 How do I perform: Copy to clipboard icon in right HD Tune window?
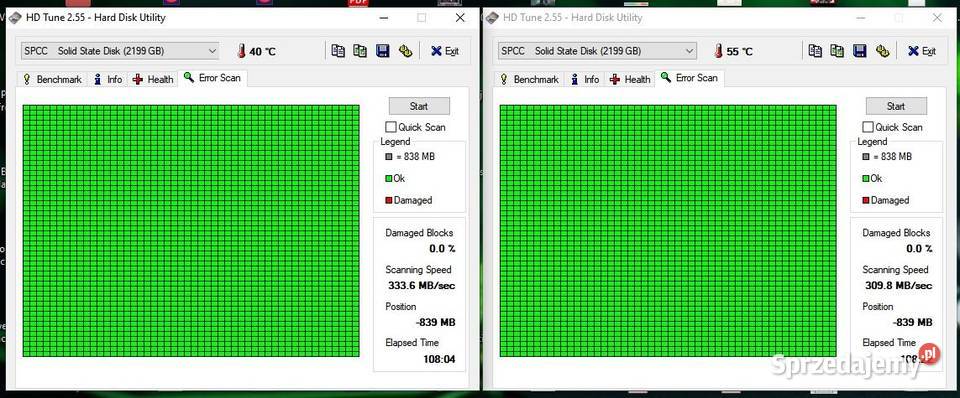(x=815, y=51)
